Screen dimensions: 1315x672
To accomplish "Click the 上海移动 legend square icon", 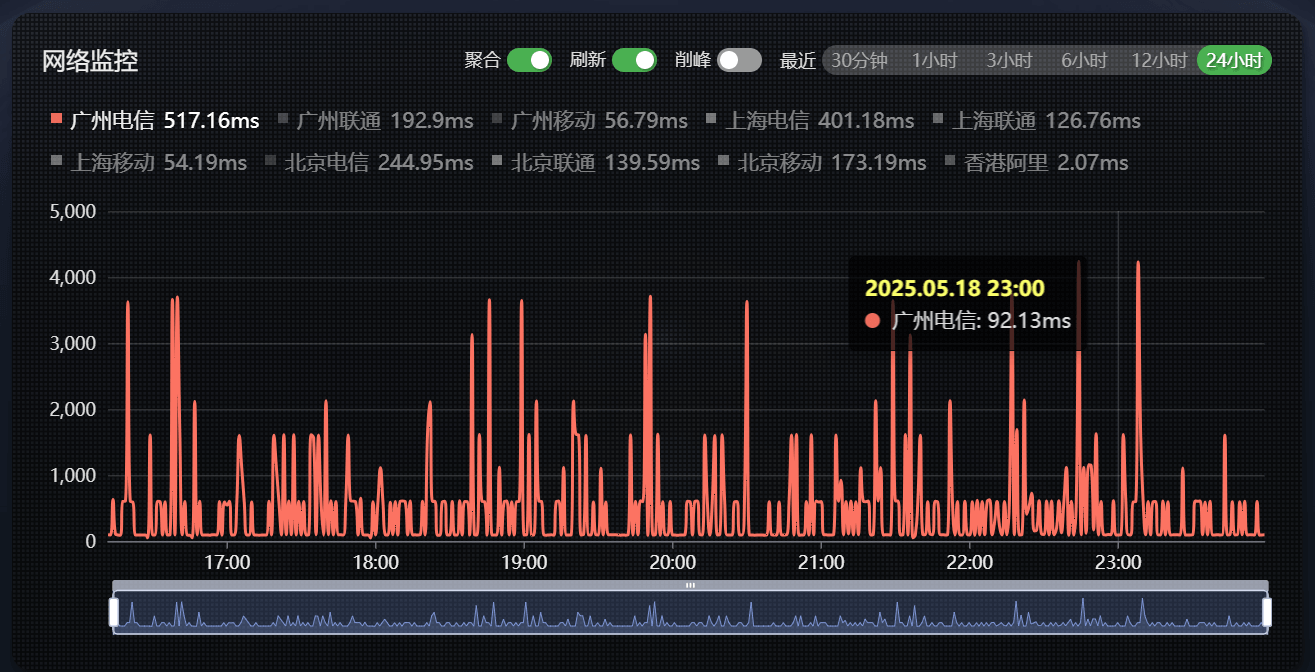I will point(56,161).
